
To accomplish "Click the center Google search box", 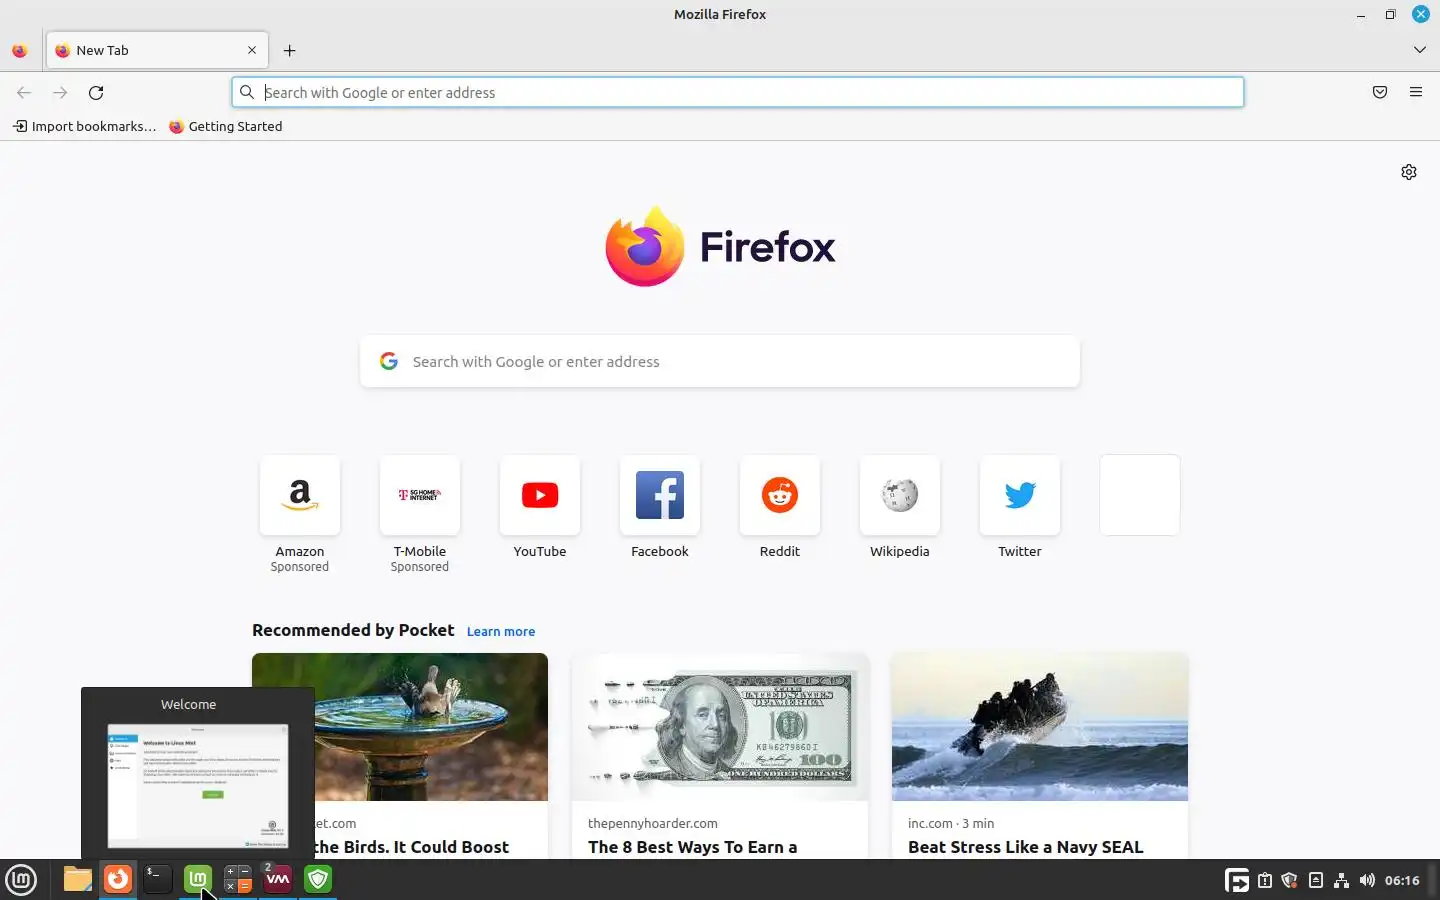I will [720, 362].
